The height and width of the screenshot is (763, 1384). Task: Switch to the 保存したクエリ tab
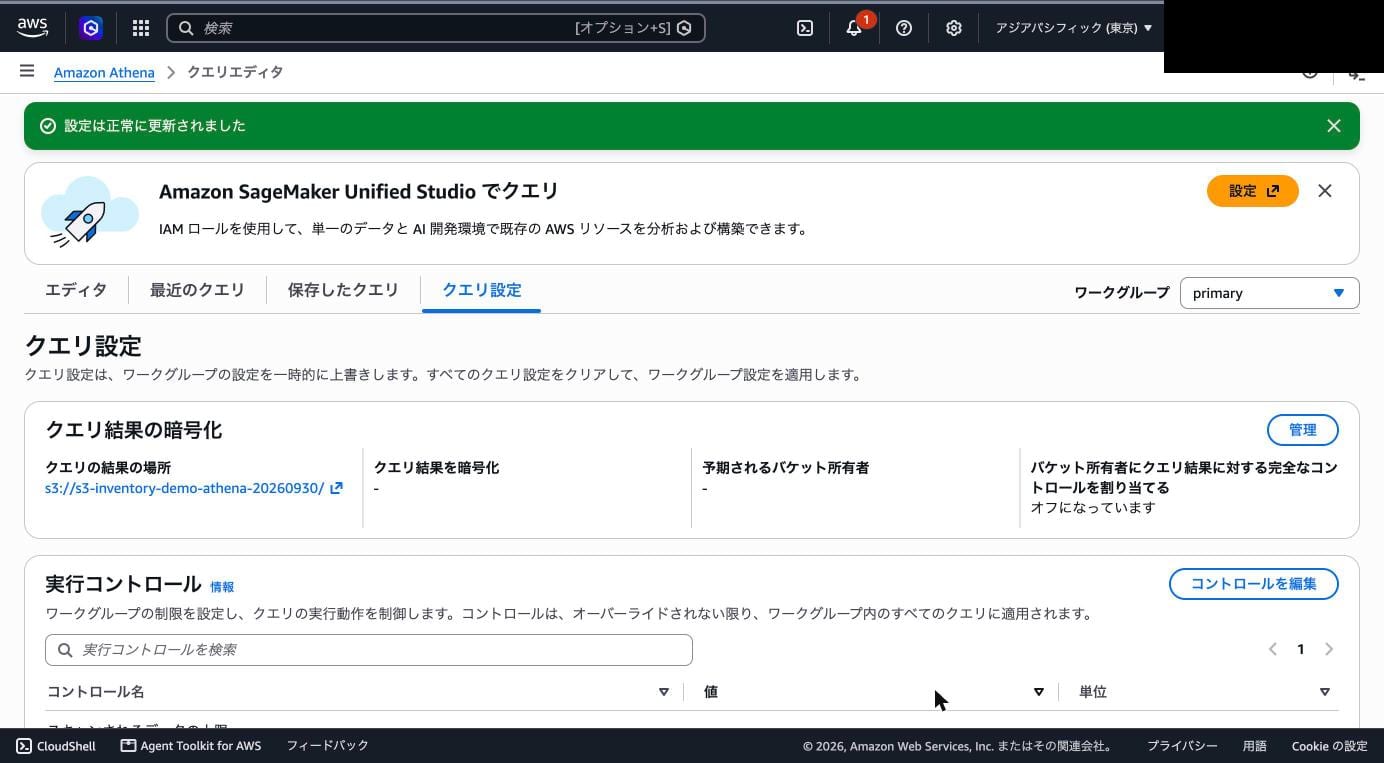pos(343,290)
